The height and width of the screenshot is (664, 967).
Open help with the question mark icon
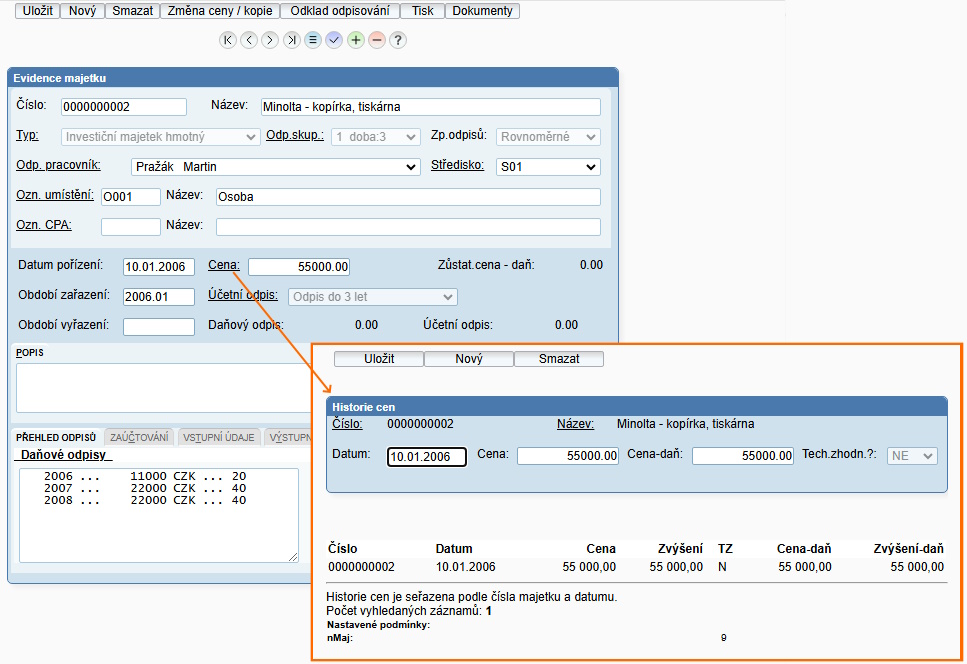pyautogui.click(x=398, y=40)
